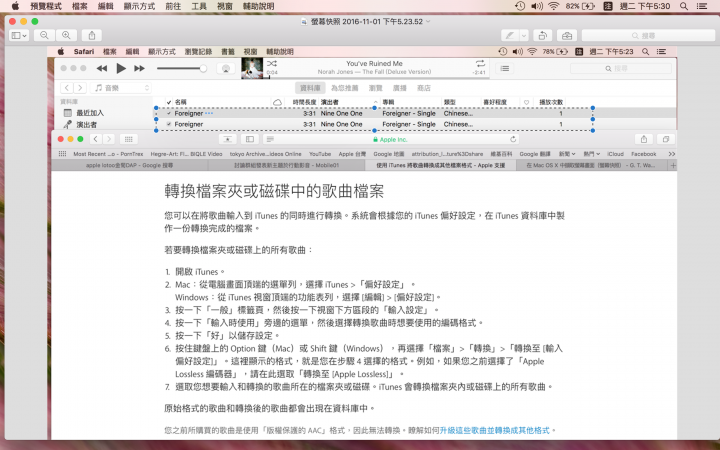Open Preview toolbar share button
This screenshot has width=720, height=450.
[x=92, y=35]
